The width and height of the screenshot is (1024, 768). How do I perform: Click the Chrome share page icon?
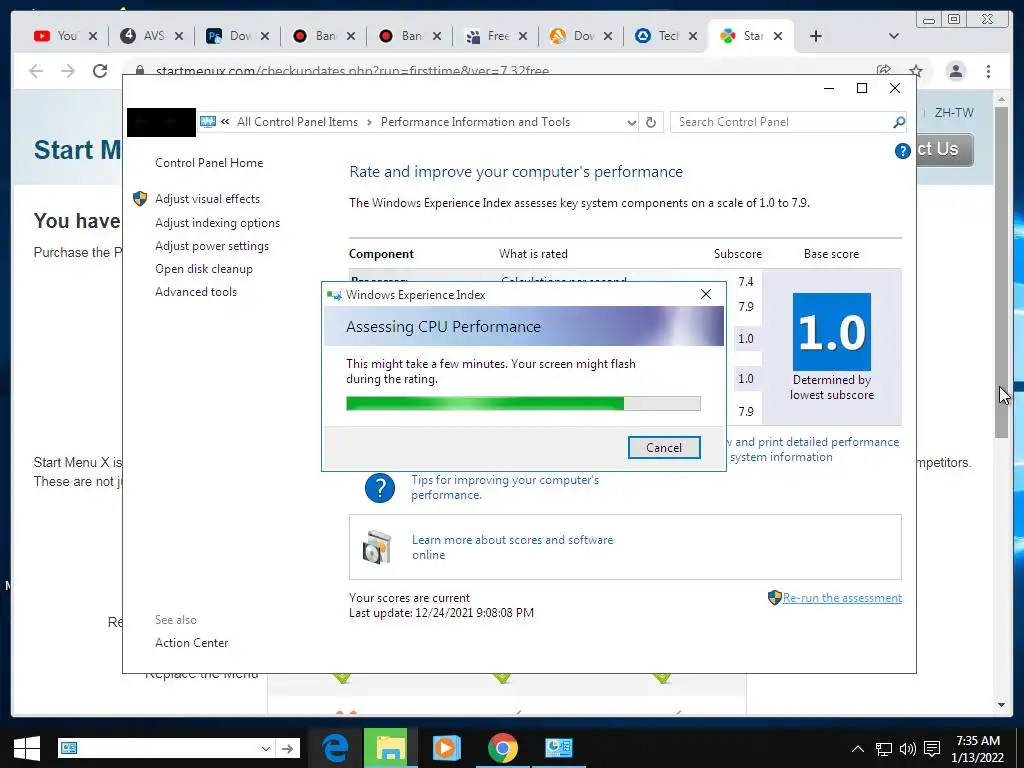click(x=884, y=70)
